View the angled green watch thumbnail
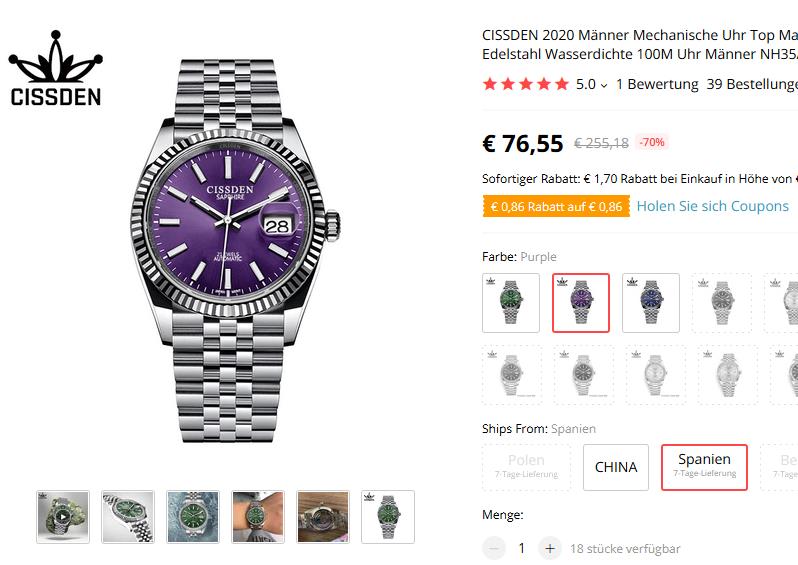 pos(128,517)
